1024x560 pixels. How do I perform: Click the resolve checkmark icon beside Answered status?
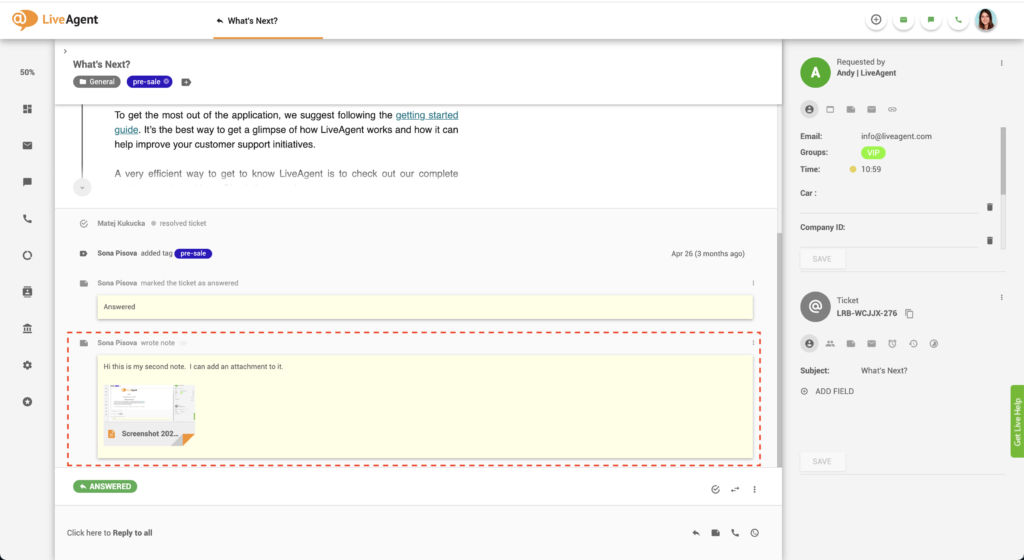tap(715, 490)
